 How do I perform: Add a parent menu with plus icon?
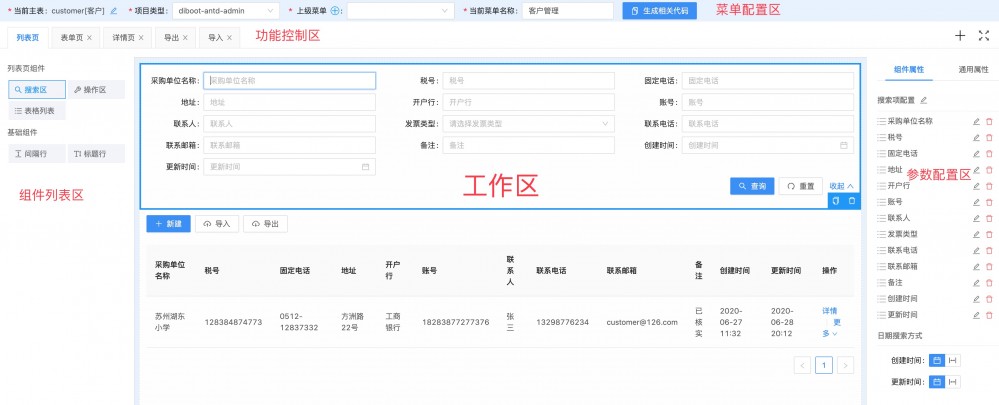click(335, 11)
